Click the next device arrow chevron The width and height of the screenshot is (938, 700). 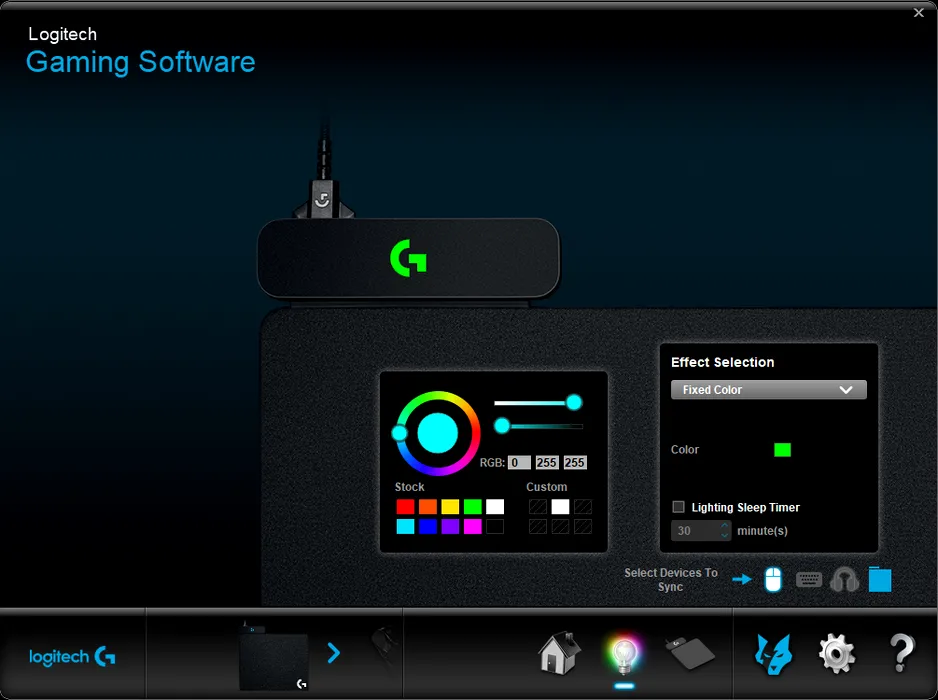[x=334, y=653]
